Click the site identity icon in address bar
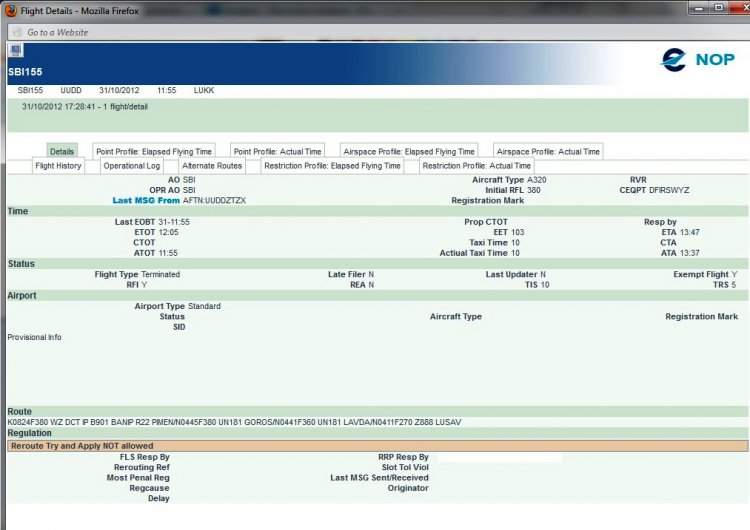Viewport: 750px width, 530px height. [17, 32]
